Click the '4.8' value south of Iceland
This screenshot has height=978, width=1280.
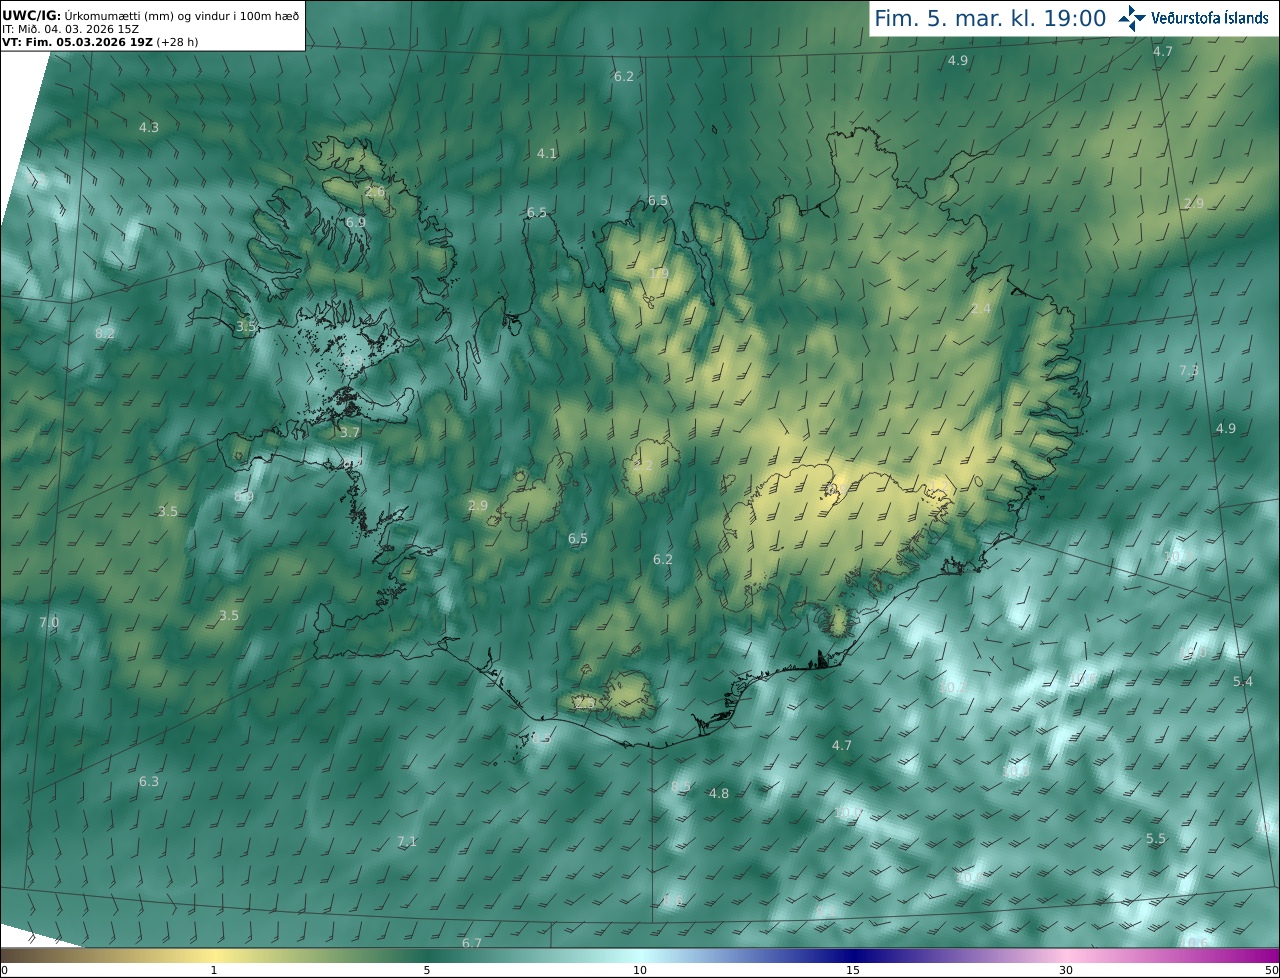pyautogui.click(x=719, y=793)
